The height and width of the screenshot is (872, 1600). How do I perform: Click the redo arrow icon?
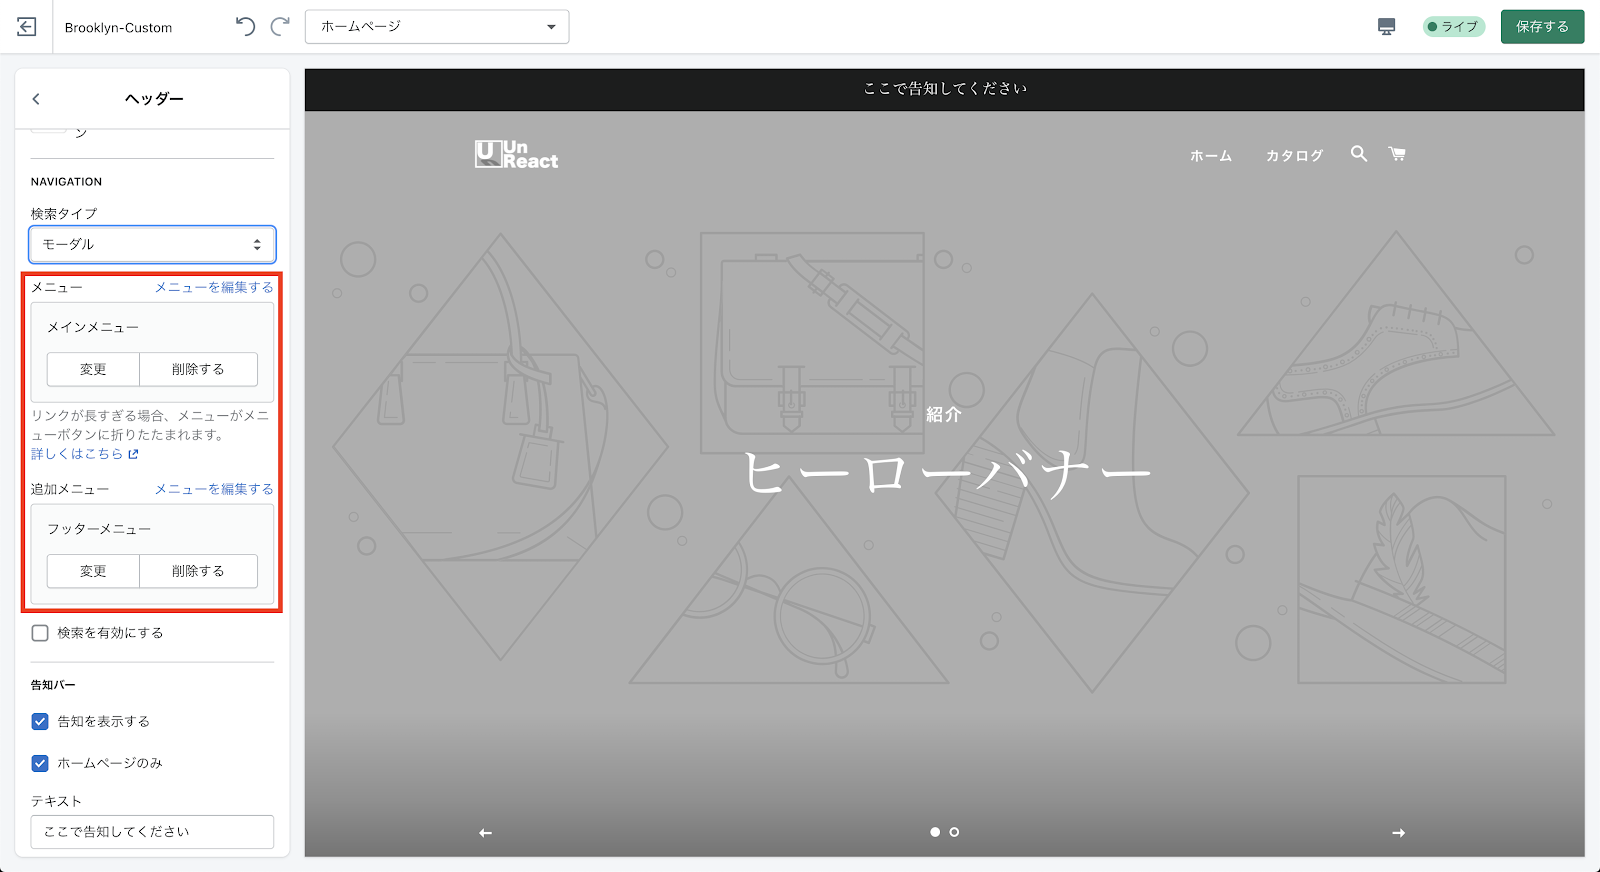click(x=281, y=27)
